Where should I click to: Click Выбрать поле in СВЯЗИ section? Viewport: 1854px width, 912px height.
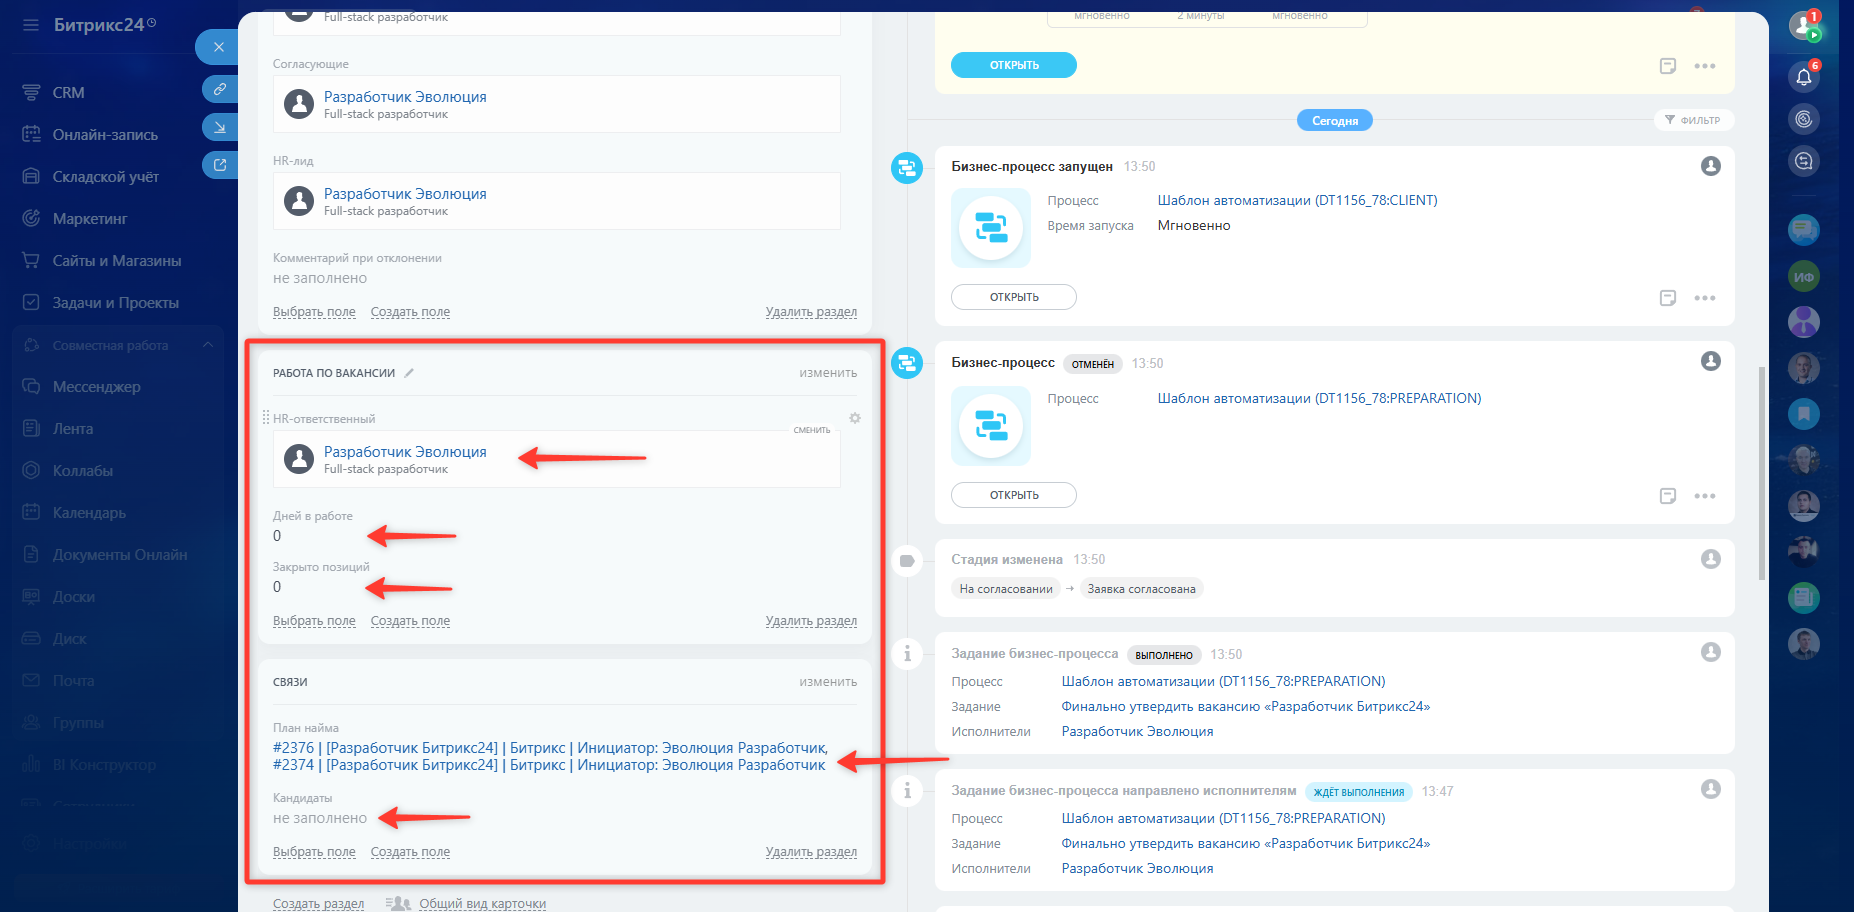point(314,852)
